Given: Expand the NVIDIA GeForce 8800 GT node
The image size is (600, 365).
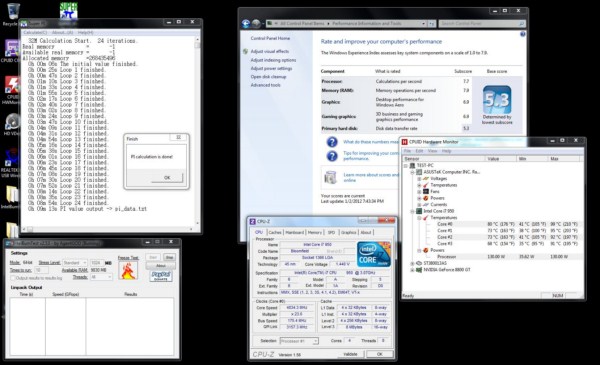Looking at the screenshot, I should tap(412, 270).
